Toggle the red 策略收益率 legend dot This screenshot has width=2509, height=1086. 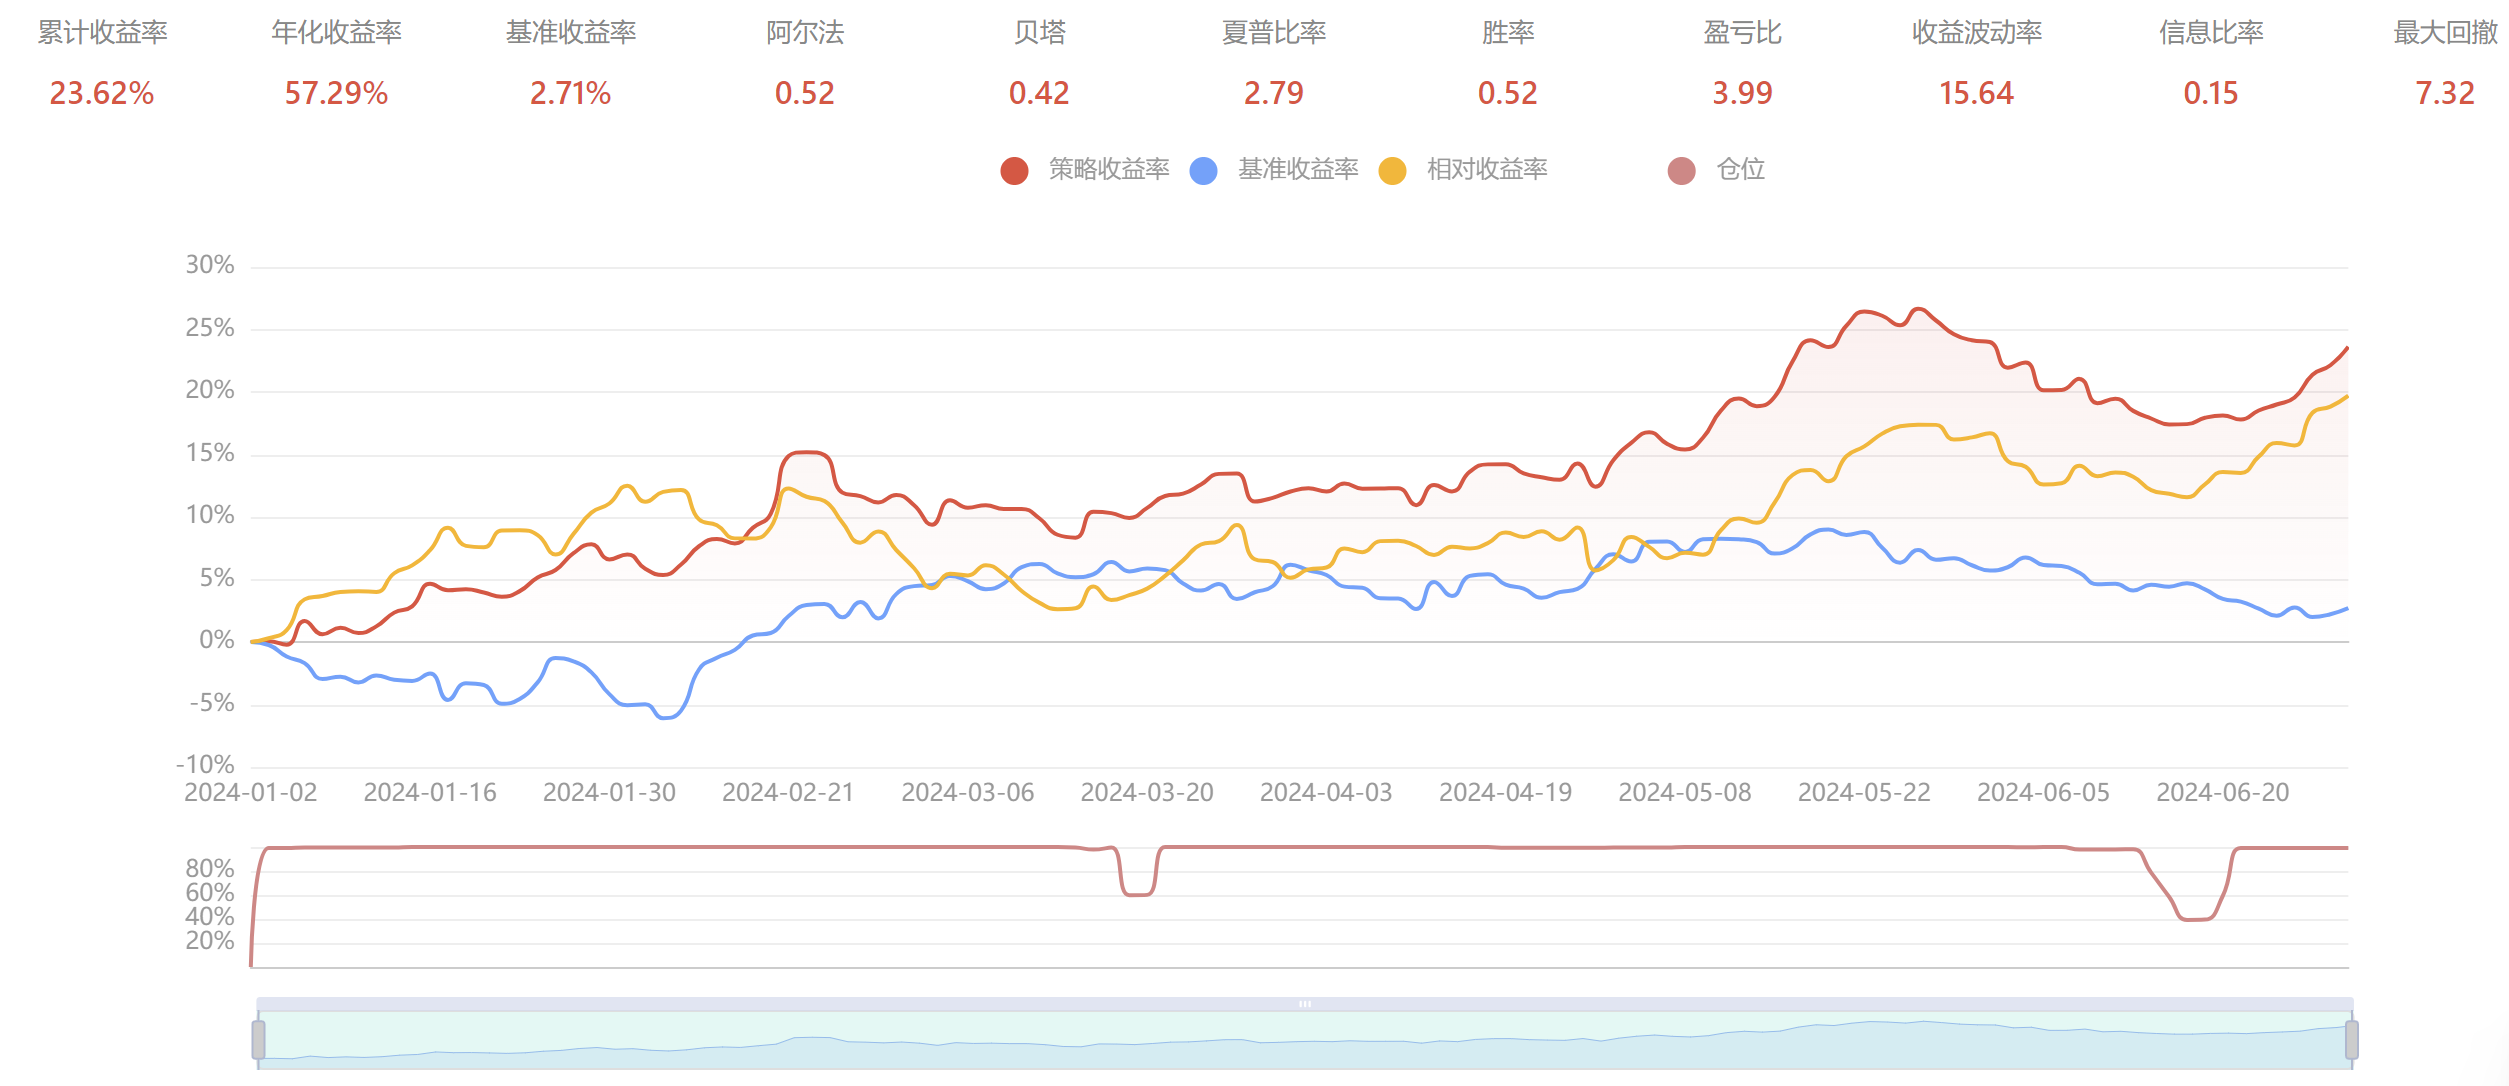pyautogui.click(x=1014, y=171)
